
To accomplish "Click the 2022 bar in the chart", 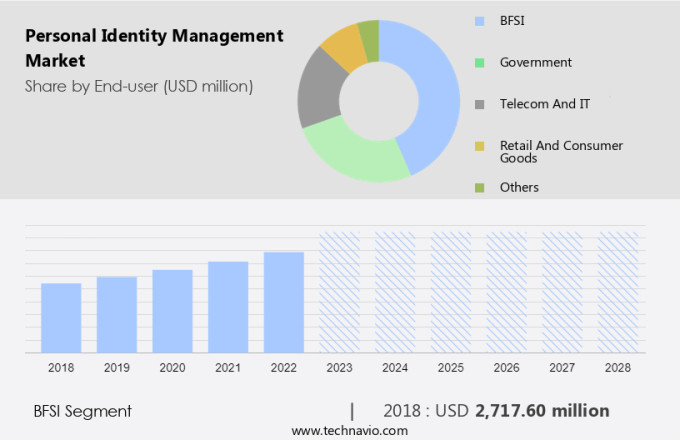I will (x=283, y=302).
